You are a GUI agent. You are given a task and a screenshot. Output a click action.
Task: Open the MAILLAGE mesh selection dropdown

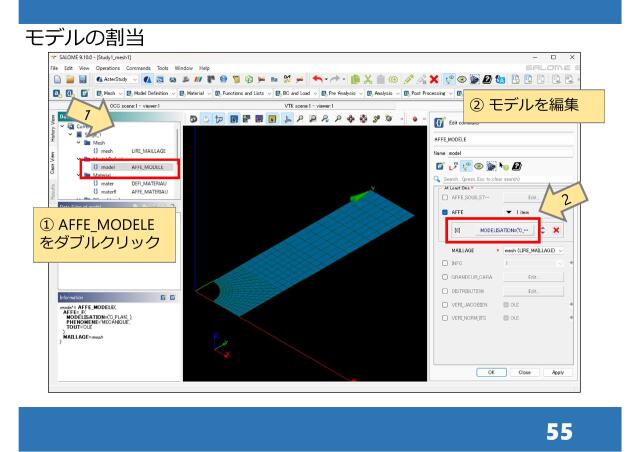539,251
